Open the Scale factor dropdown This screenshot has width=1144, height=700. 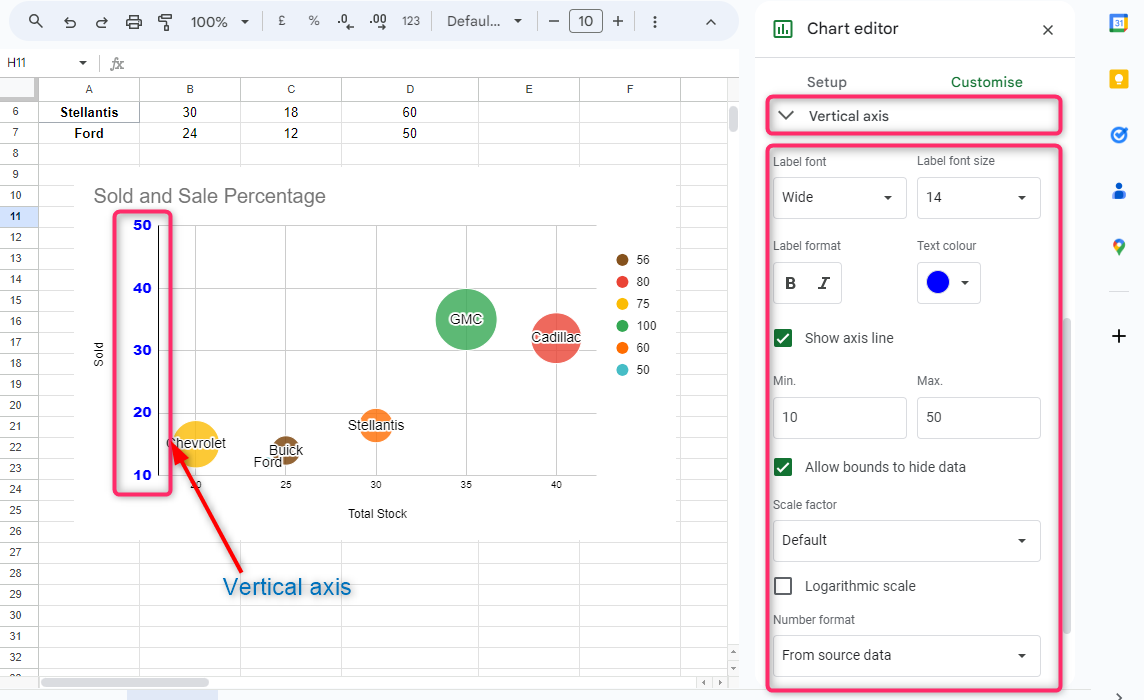906,541
